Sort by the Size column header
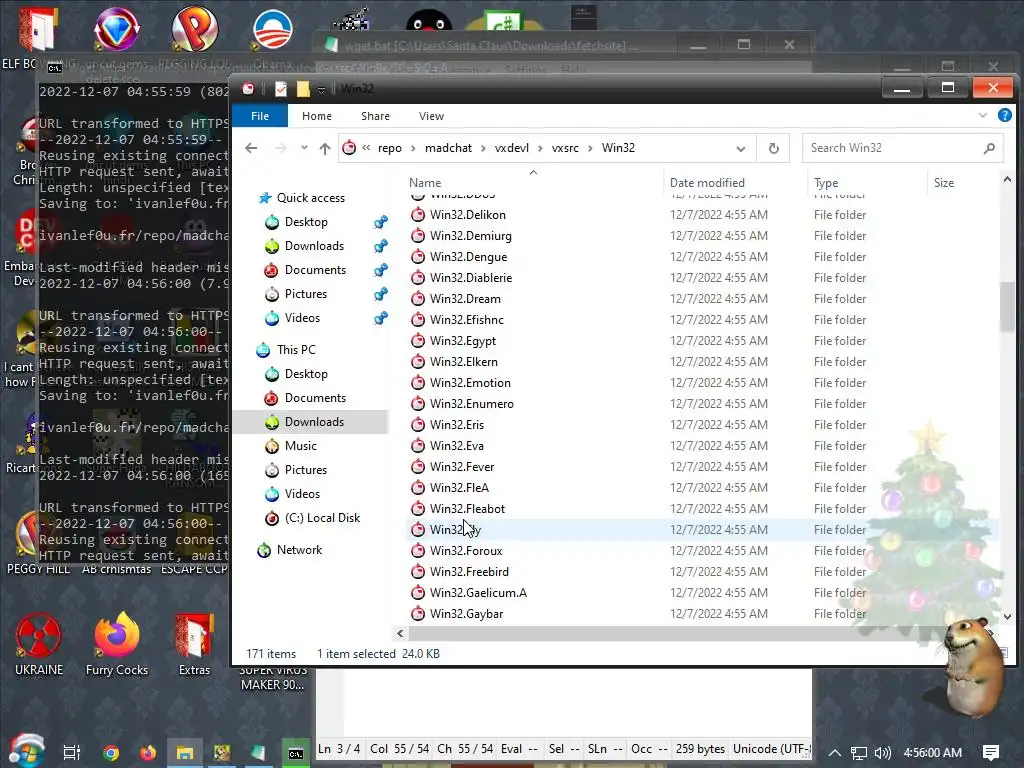The image size is (1024, 768). click(944, 183)
